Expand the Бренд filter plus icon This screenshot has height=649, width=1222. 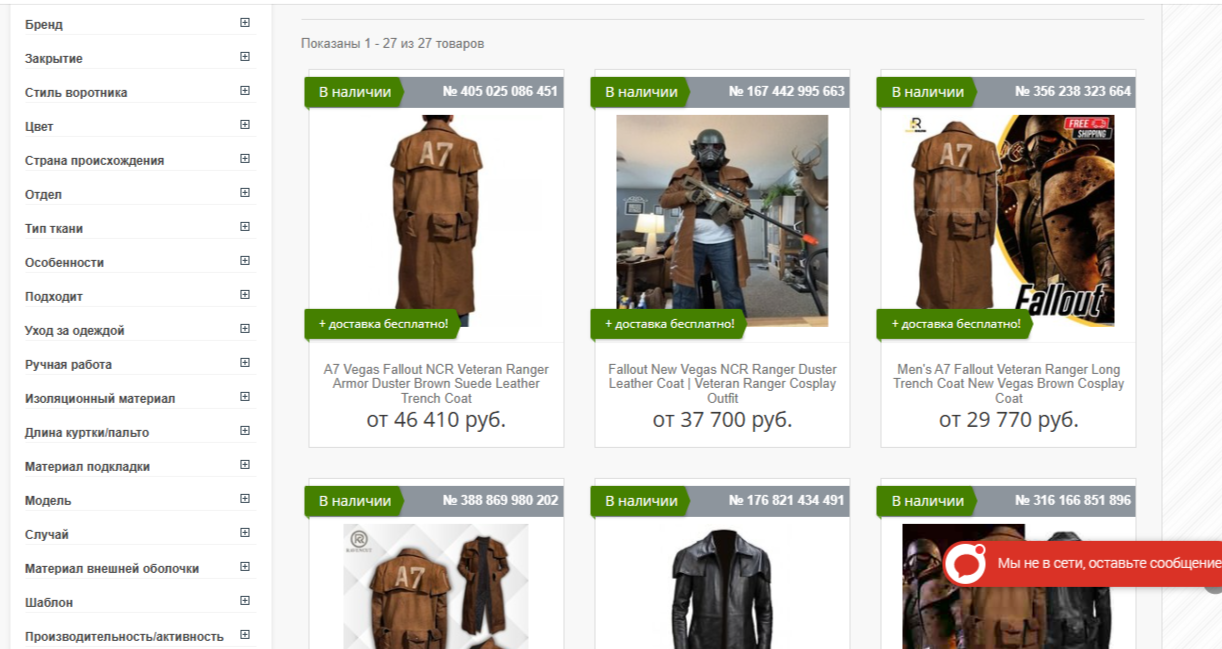tap(245, 22)
